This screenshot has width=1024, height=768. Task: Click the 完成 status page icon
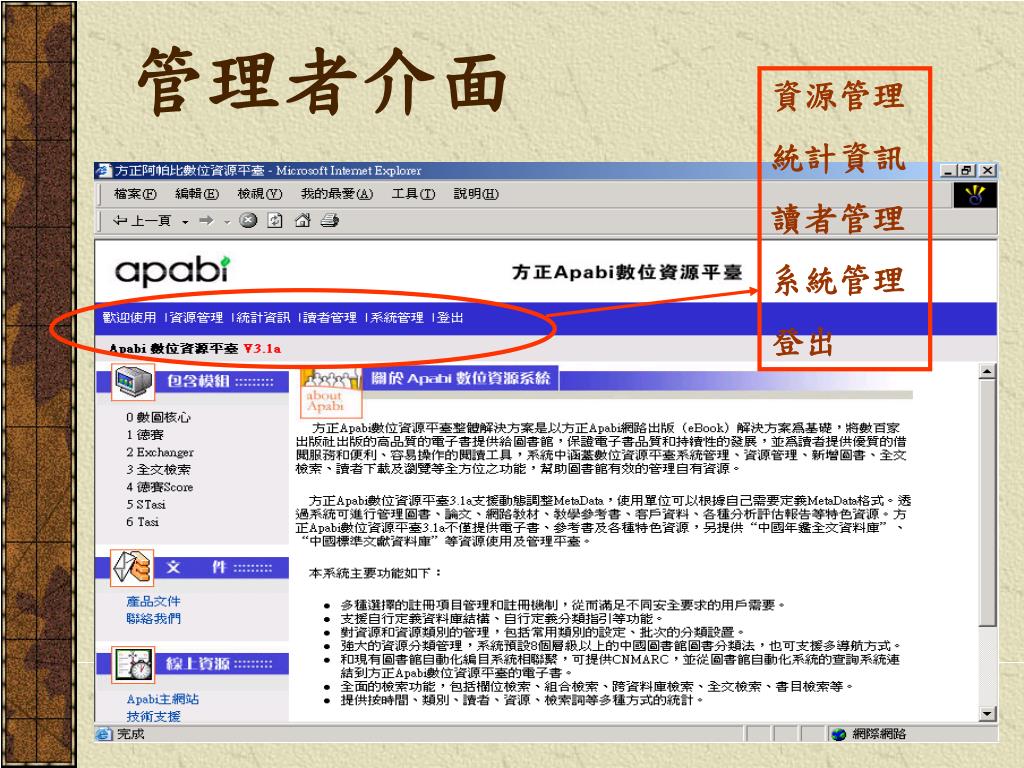click(x=104, y=734)
